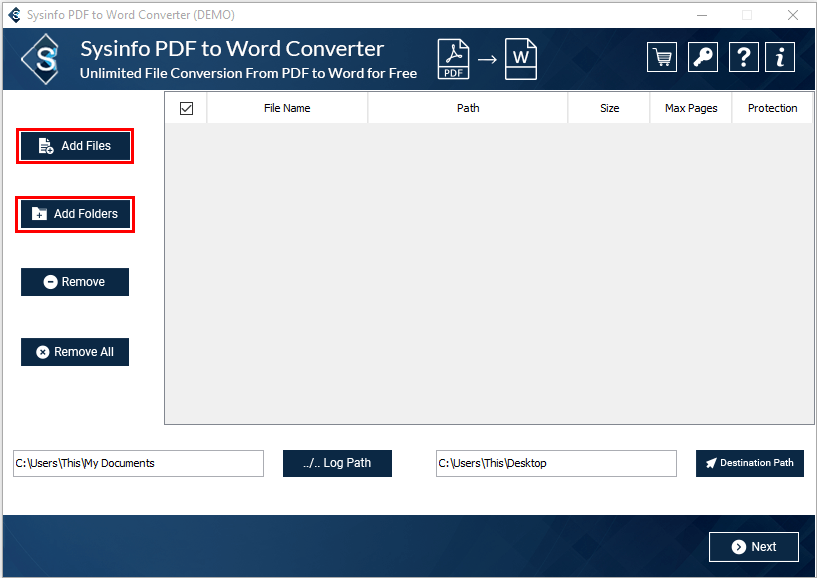The width and height of the screenshot is (817, 578).
Task: Click the PDF document icon in banner
Action: (453, 58)
